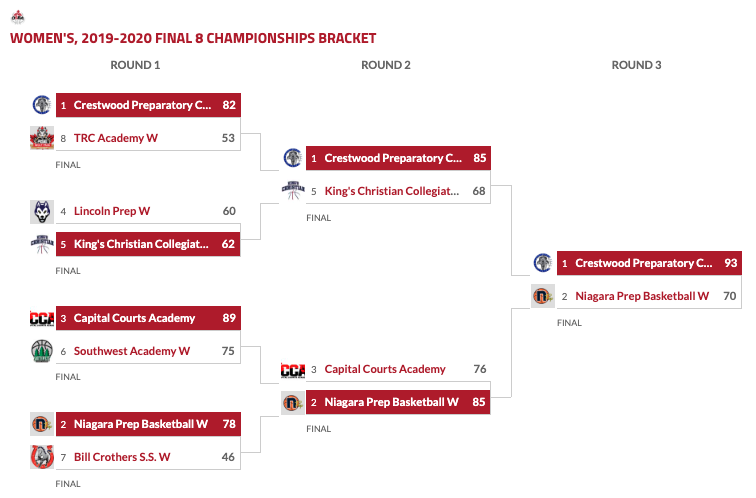Click Capital Courts Academy logo in Round 1

[x=41, y=319]
